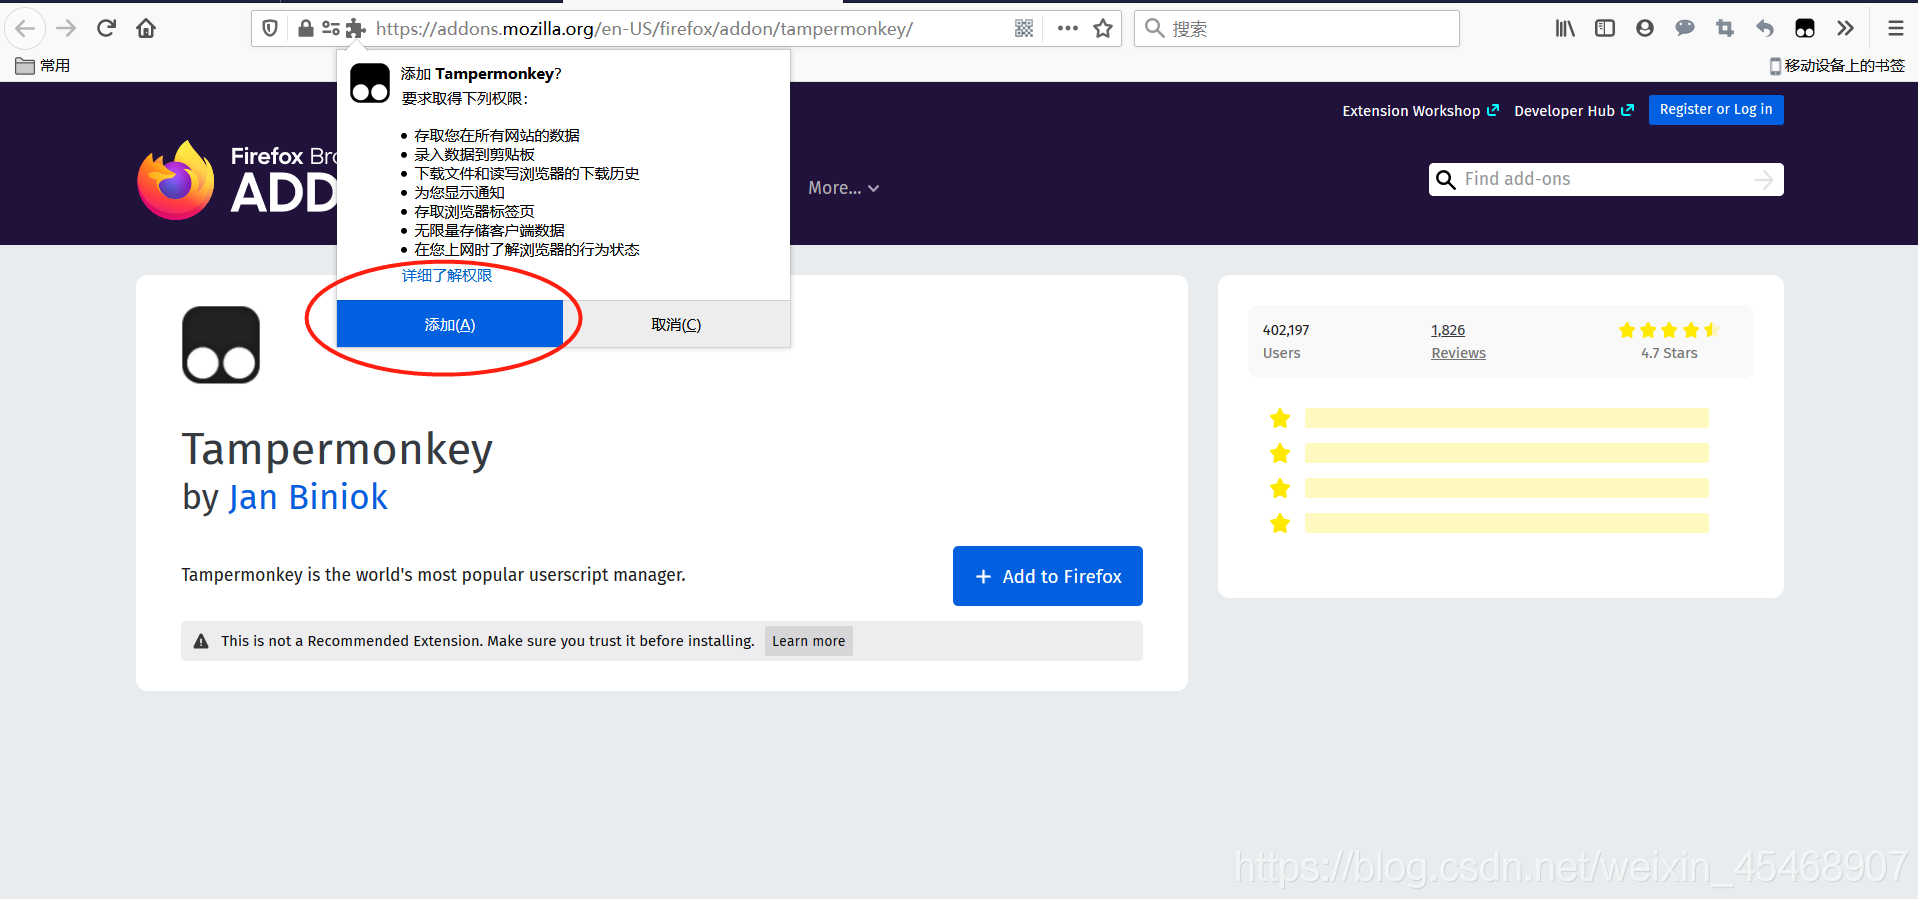This screenshot has width=1918, height=899.
Task: Click the fourth star rating bar
Action: (1506, 523)
